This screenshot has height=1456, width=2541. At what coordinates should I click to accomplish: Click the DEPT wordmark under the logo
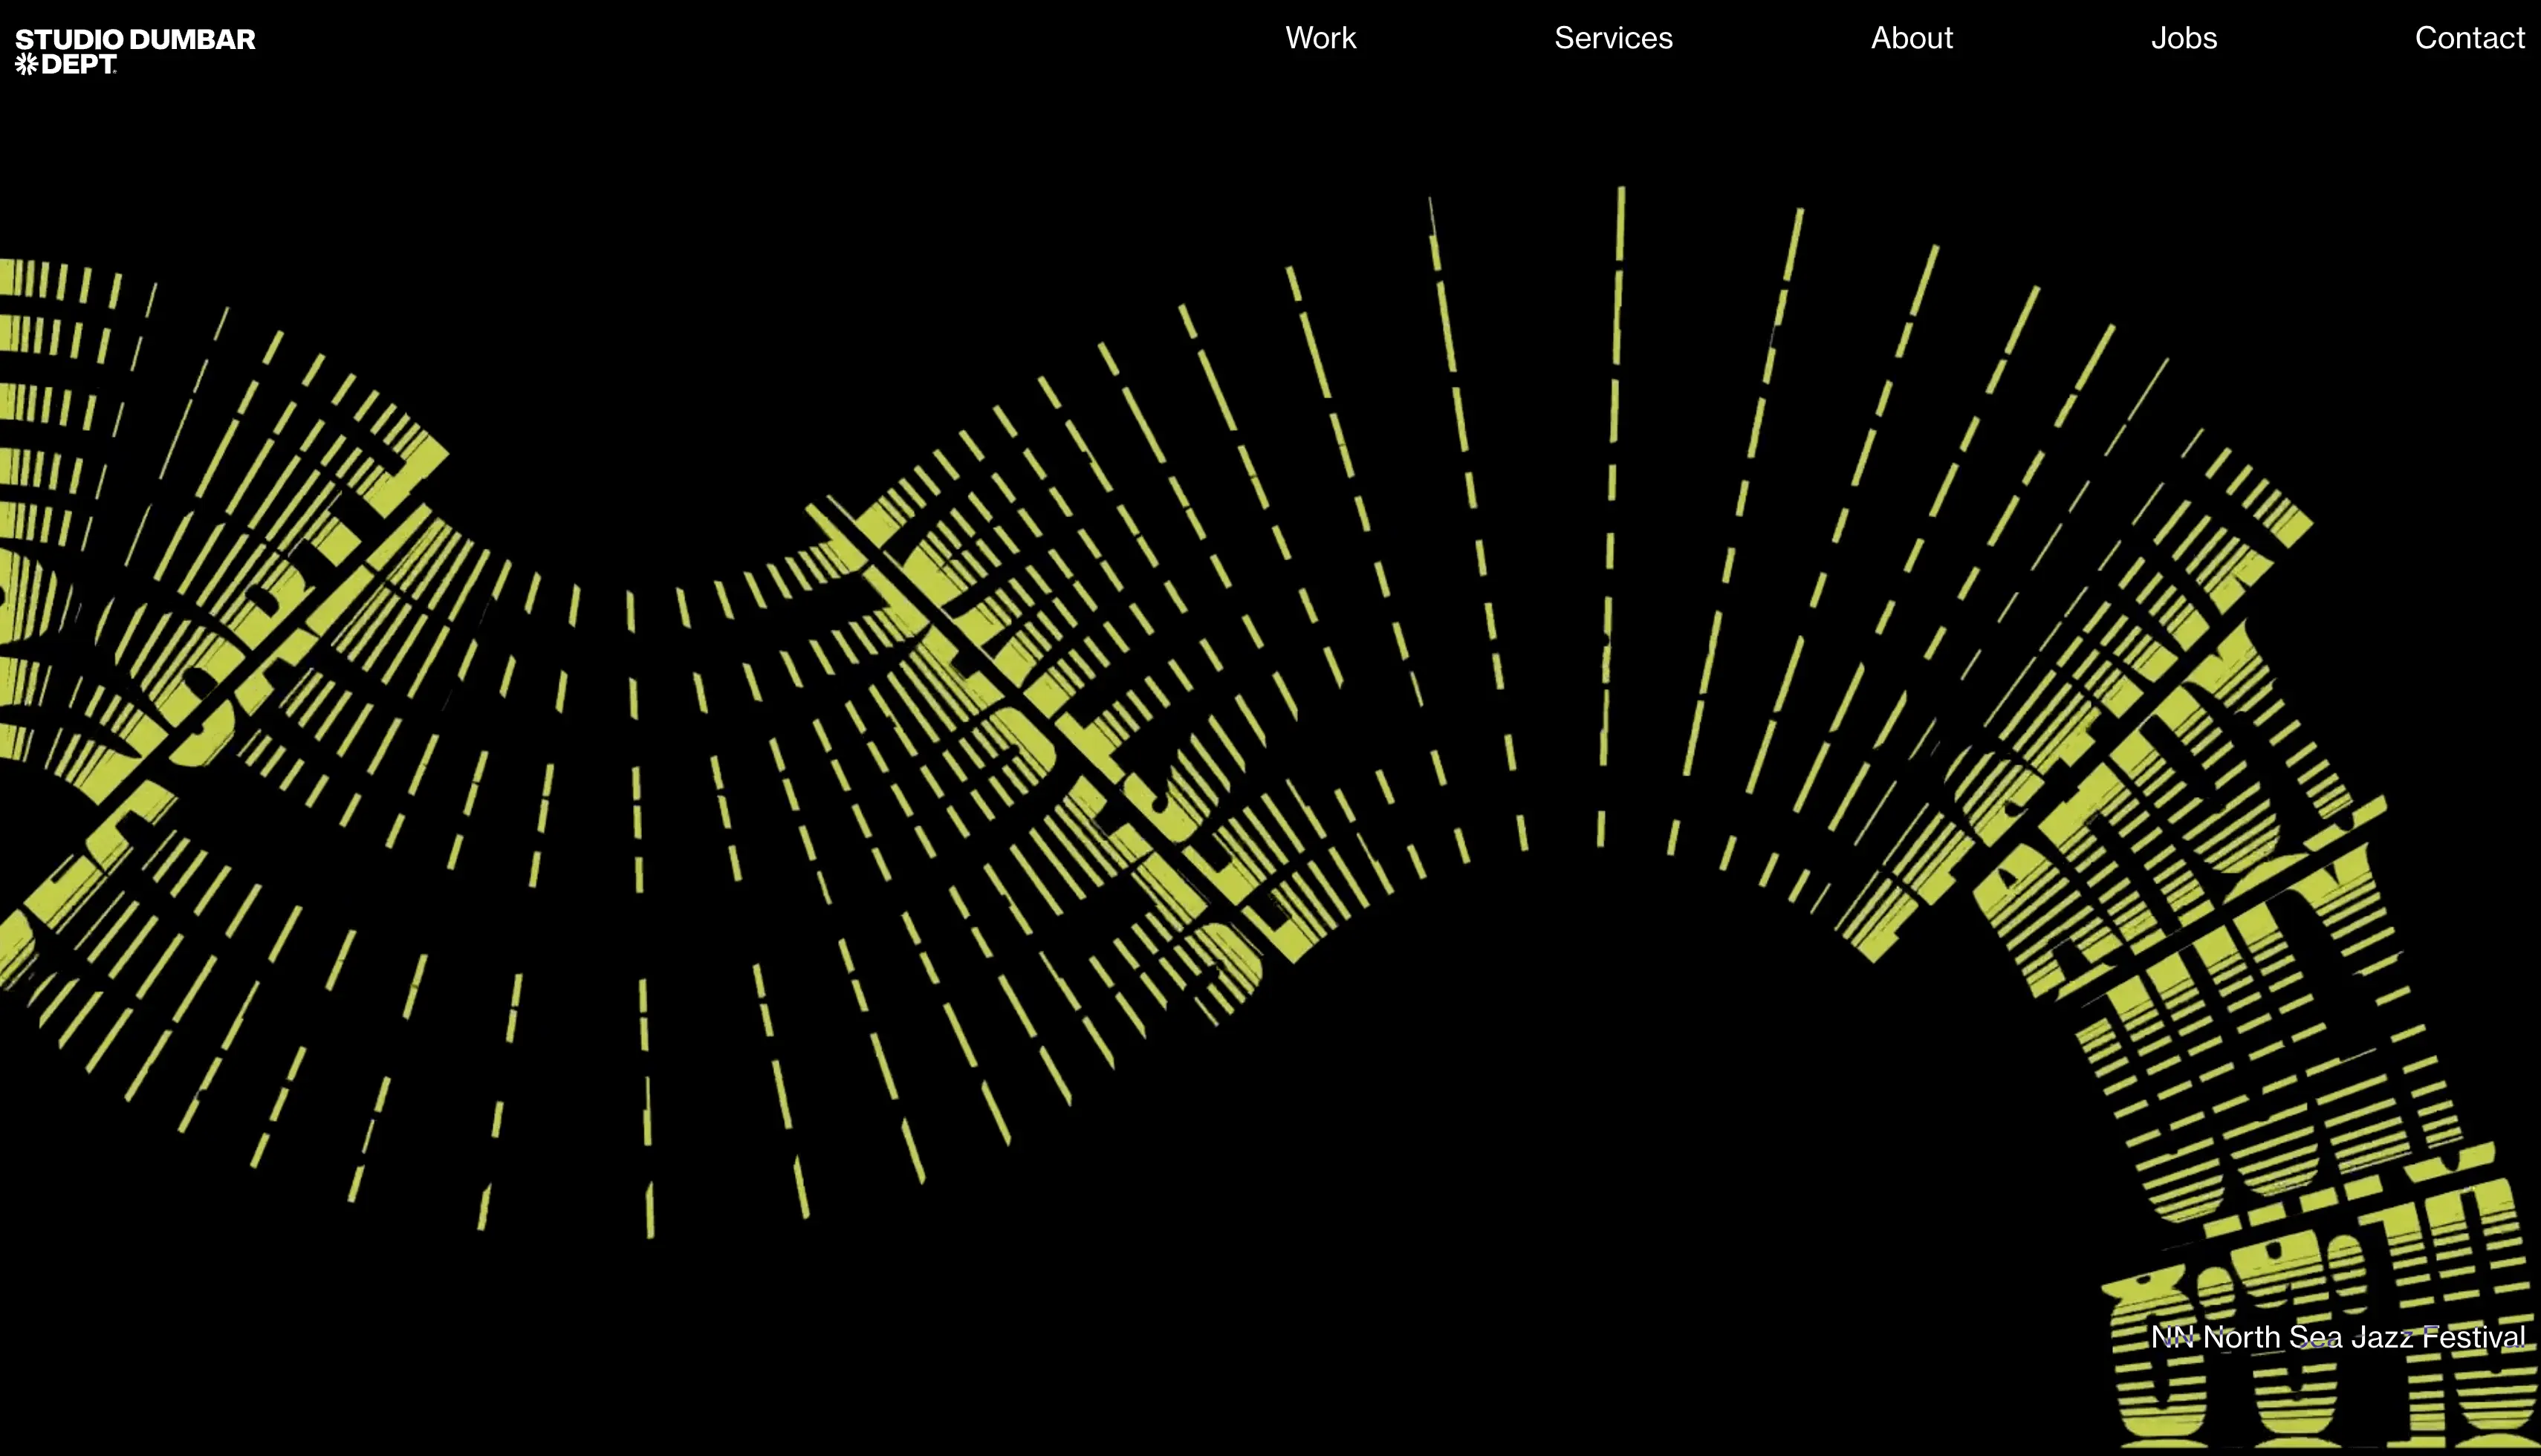click(79, 64)
